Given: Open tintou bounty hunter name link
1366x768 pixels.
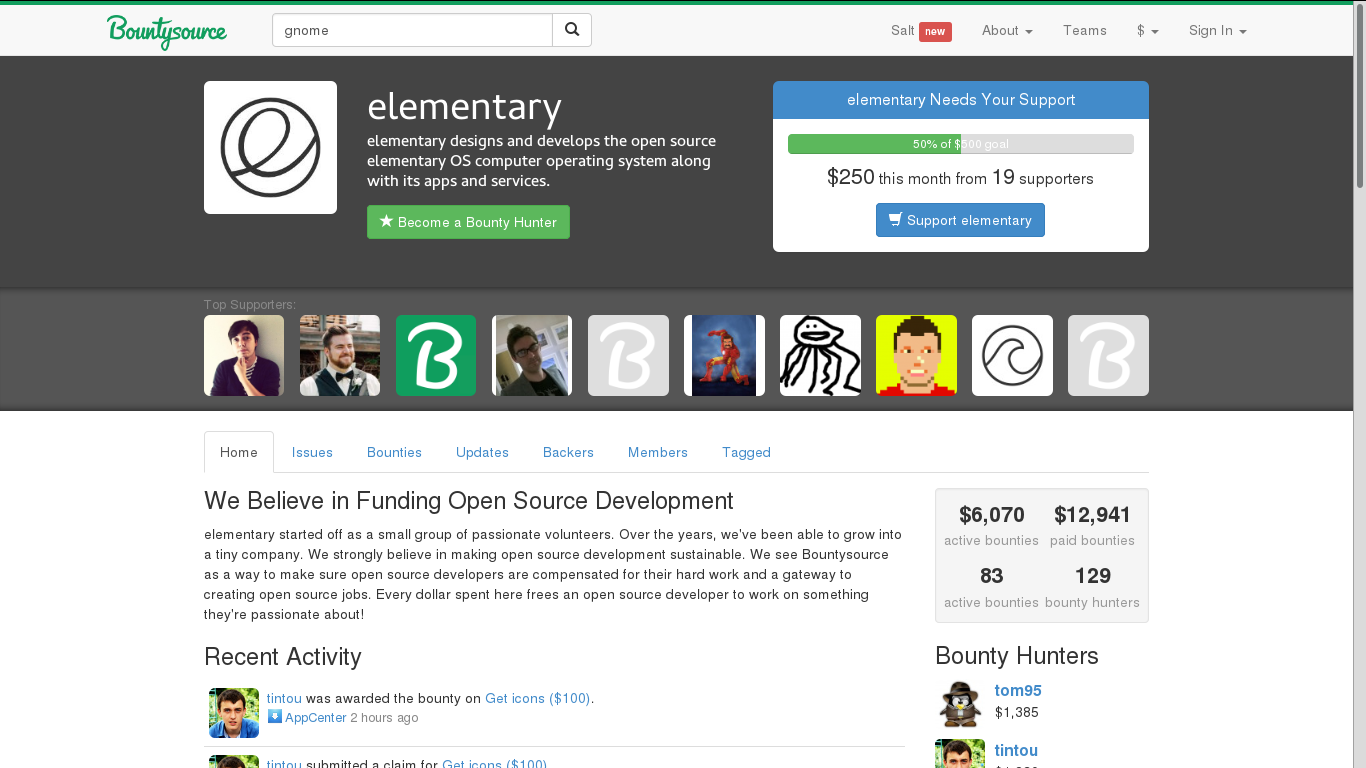Looking at the screenshot, I should coord(1016,750).
